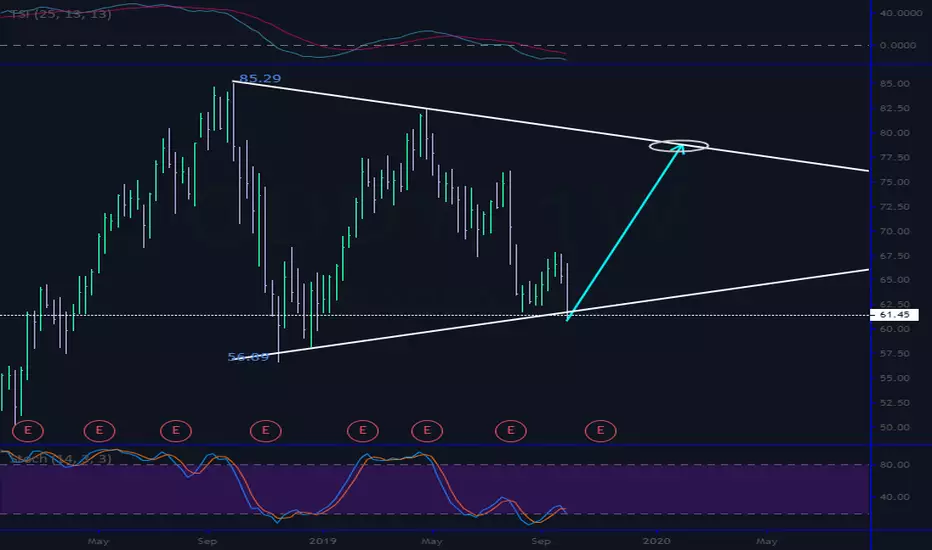Screen dimensions: 932x550
Task: Select the ellipse drawing on the upper trendline
Action: (x=678, y=145)
